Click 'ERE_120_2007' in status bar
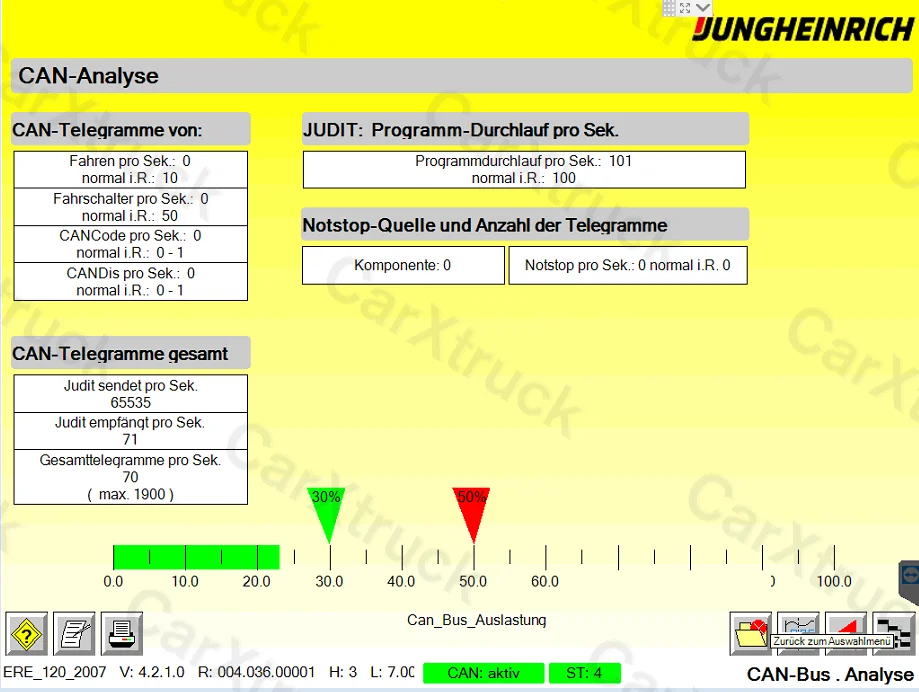Viewport: 919px width, 692px height. [55, 672]
